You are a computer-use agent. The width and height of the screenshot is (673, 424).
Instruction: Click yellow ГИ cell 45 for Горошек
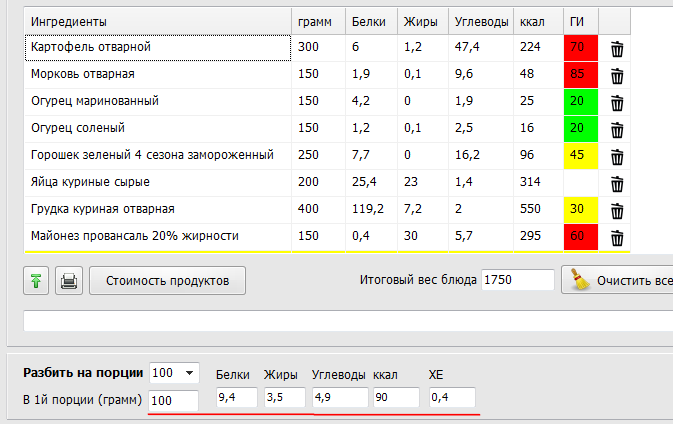tap(581, 156)
